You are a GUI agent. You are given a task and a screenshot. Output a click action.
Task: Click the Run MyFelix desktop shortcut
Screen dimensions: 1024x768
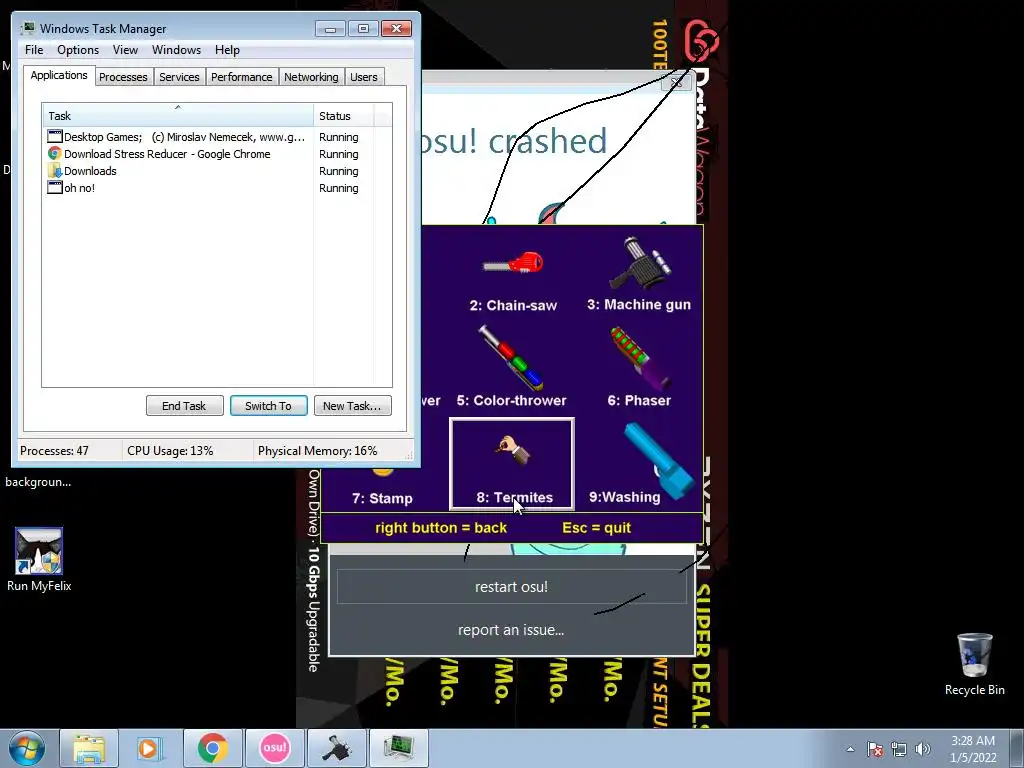coord(39,560)
